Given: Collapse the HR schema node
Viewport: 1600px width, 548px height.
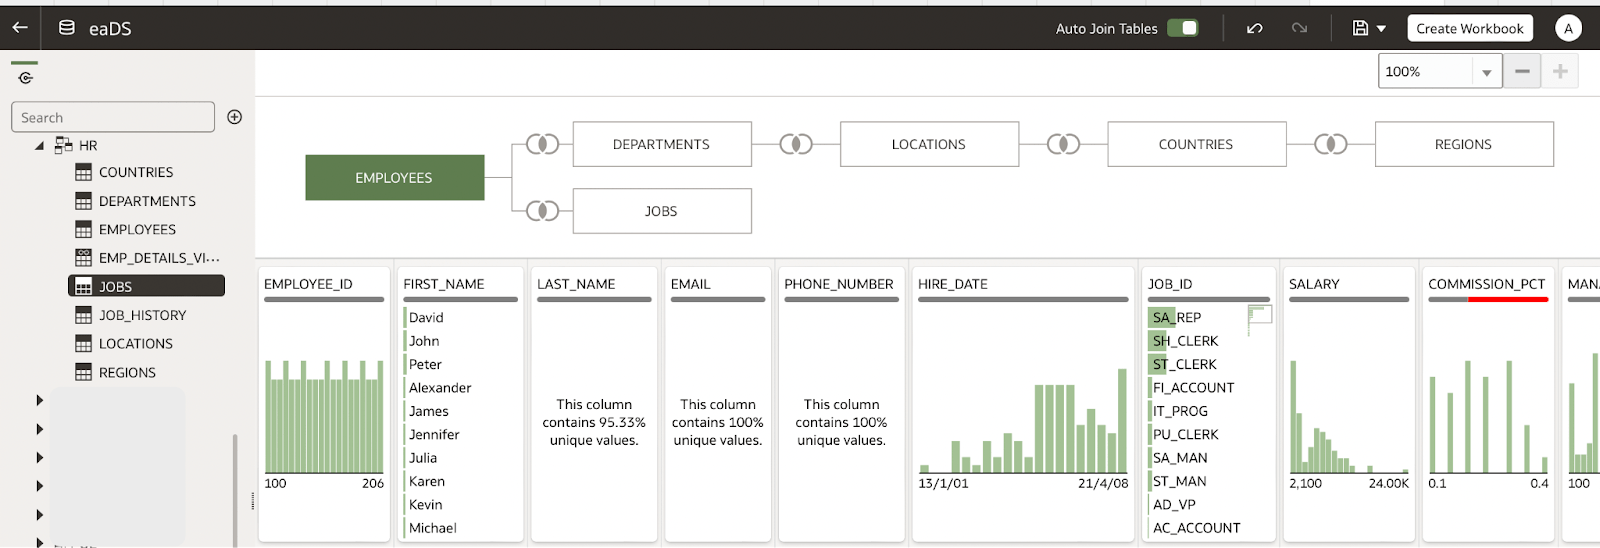Looking at the screenshot, I should (x=39, y=146).
